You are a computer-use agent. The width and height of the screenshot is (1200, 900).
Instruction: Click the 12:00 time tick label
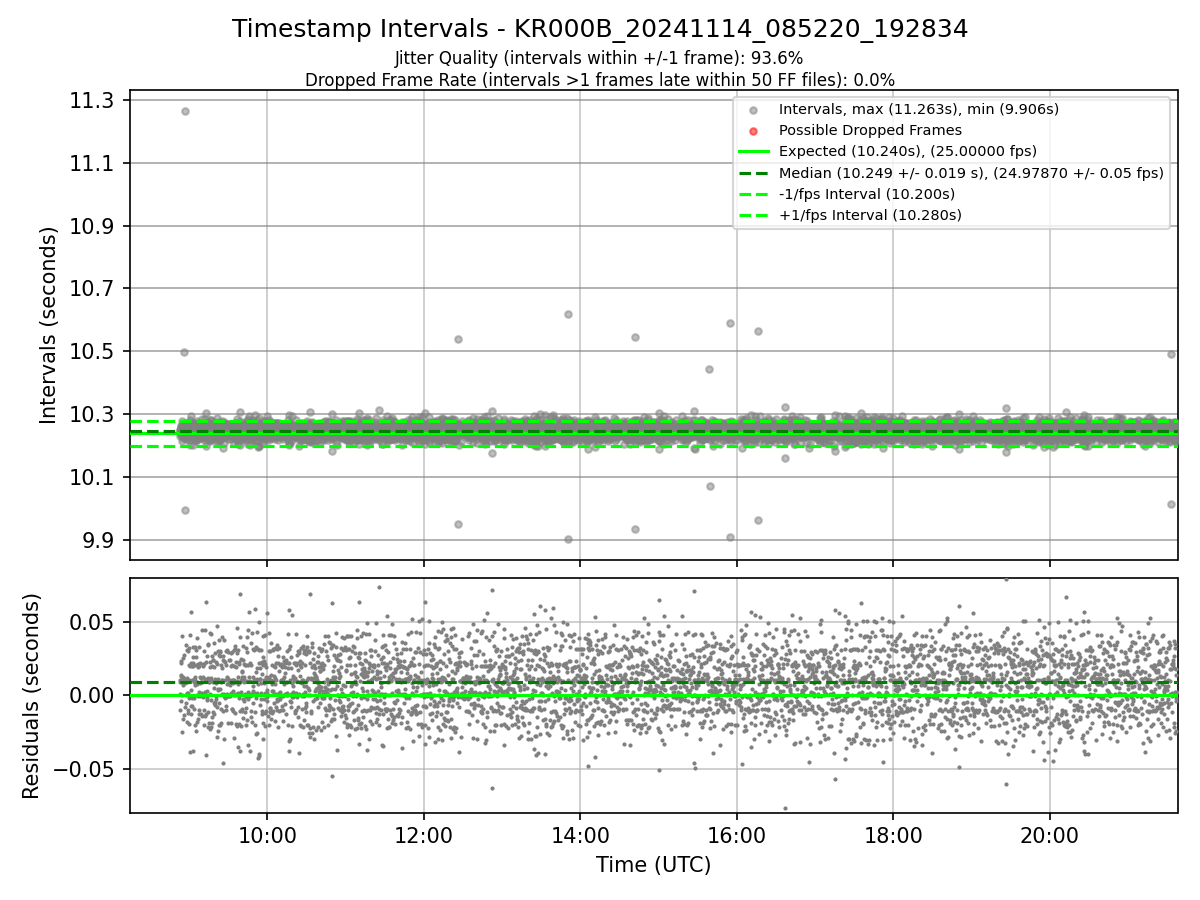click(424, 836)
